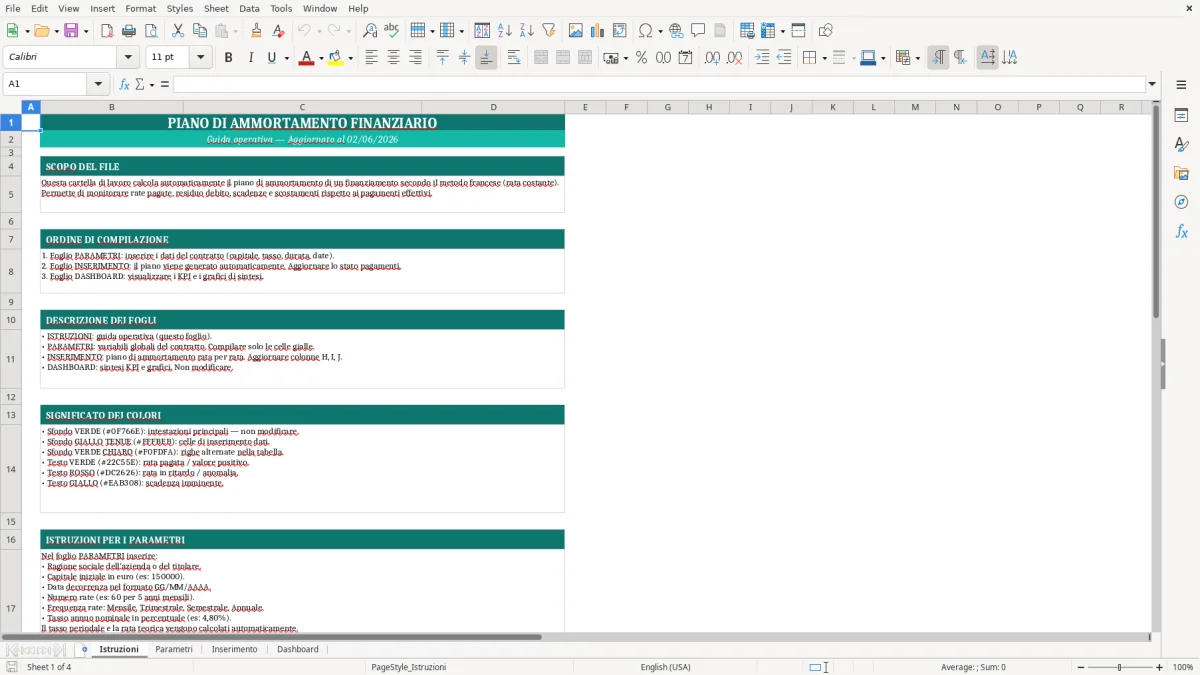This screenshot has height=675, width=1200.
Task: Insert Hyperlink icon
Action: click(676, 30)
